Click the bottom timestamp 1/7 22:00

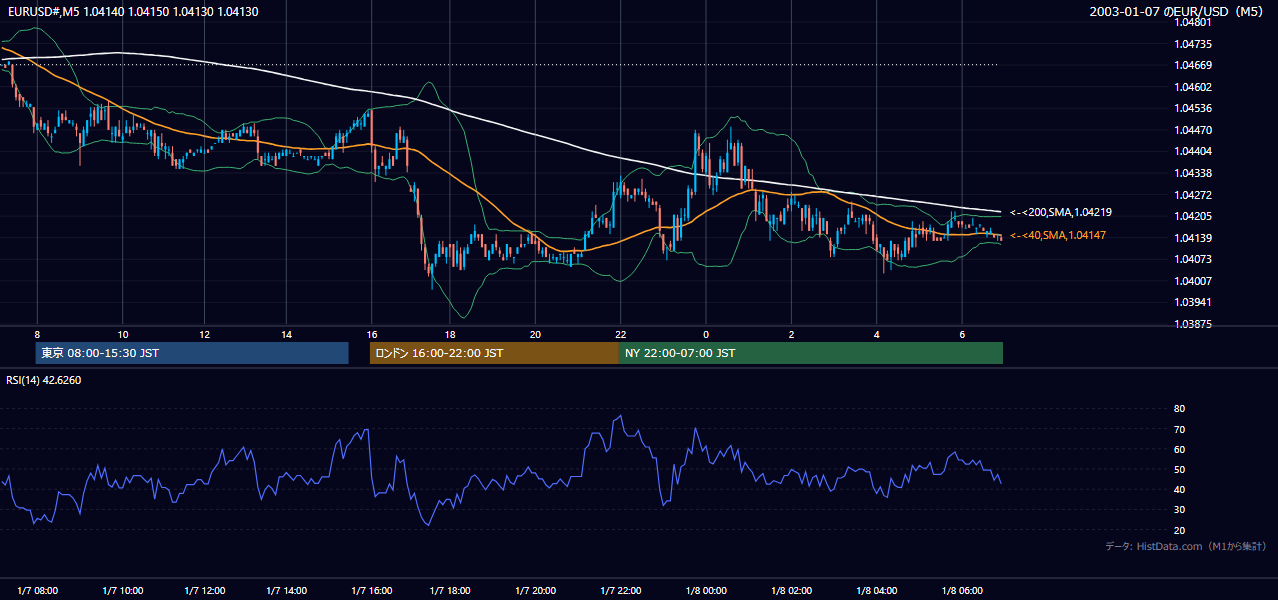620,590
